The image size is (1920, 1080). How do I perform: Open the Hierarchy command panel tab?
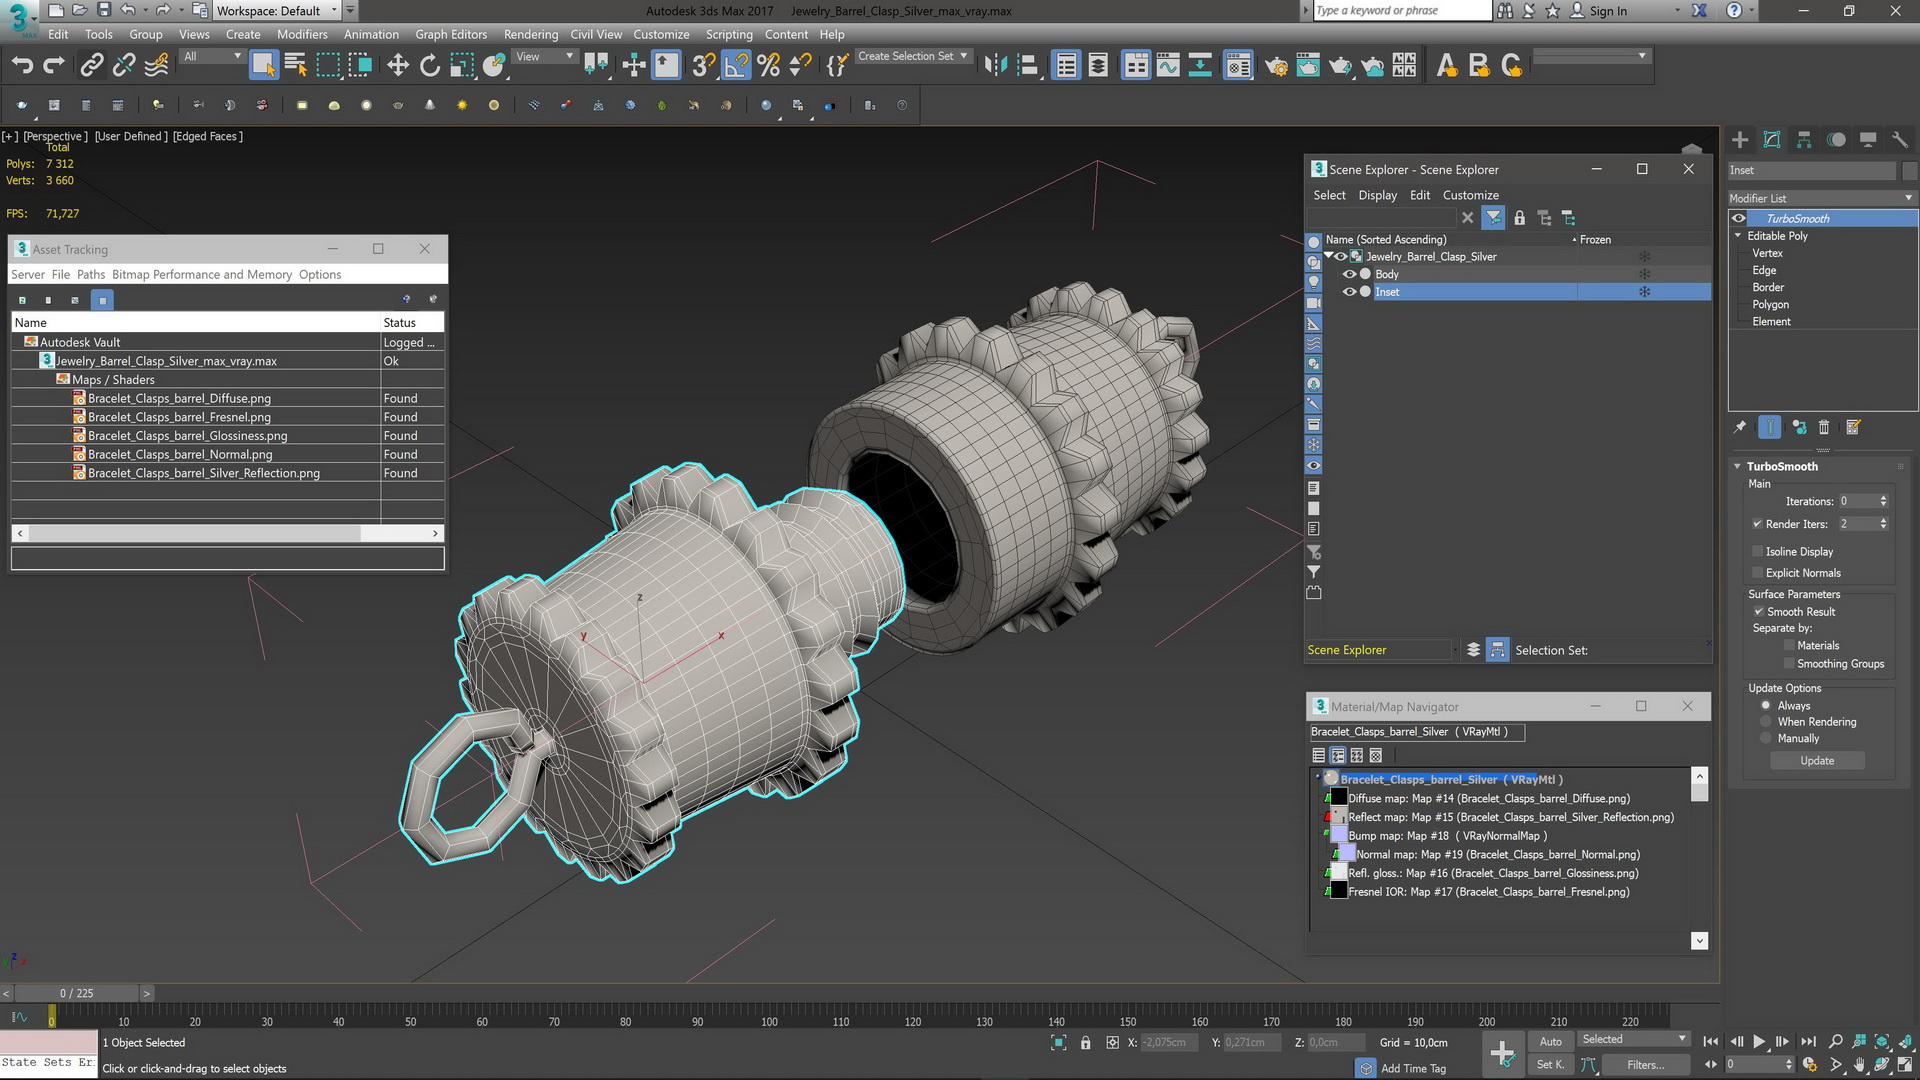click(x=1804, y=140)
